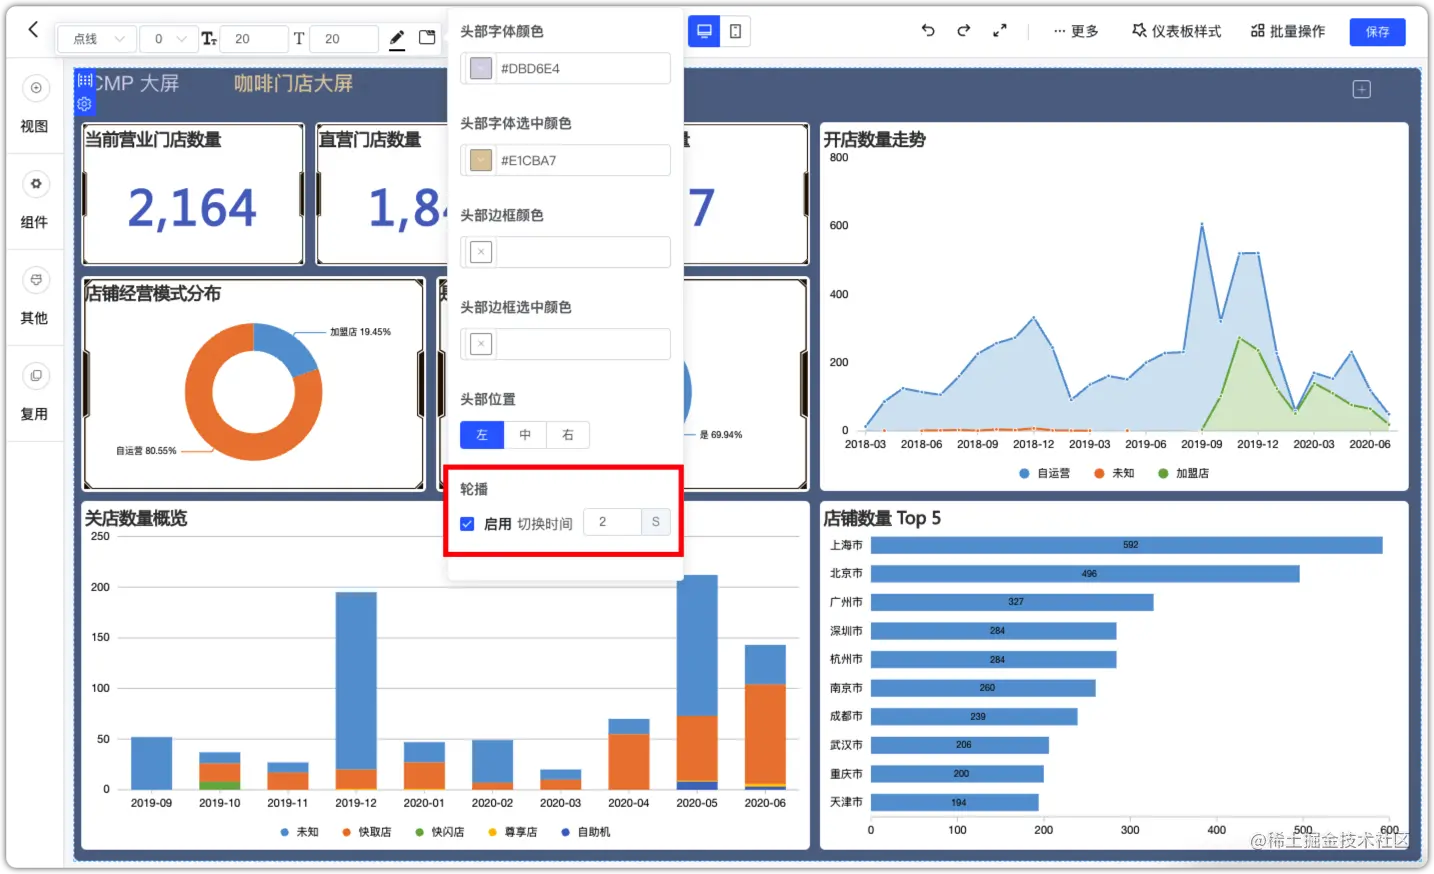Viewport: 1434px width, 874px height.
Task: Open 仪表板样式 dashboard style settings
Action: [x=1176, y=31]
